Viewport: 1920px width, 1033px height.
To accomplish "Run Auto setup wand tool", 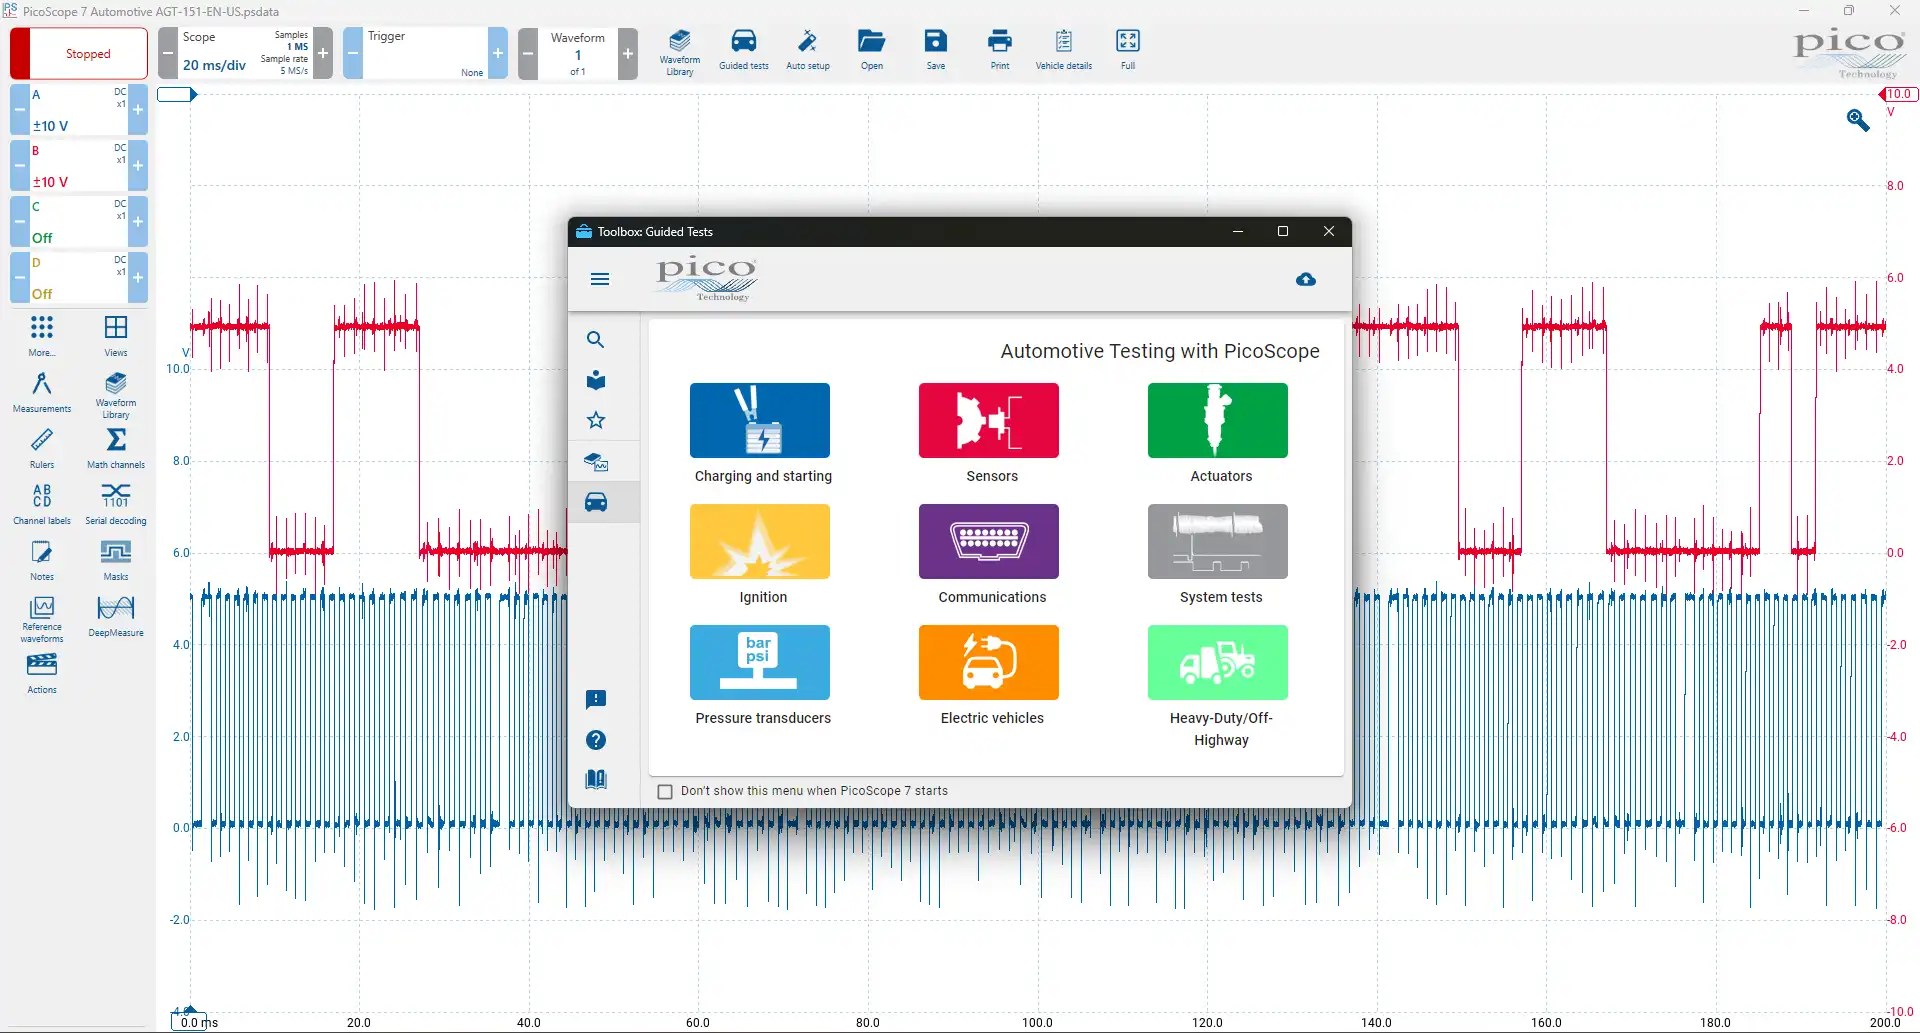I will pos(808,50).
